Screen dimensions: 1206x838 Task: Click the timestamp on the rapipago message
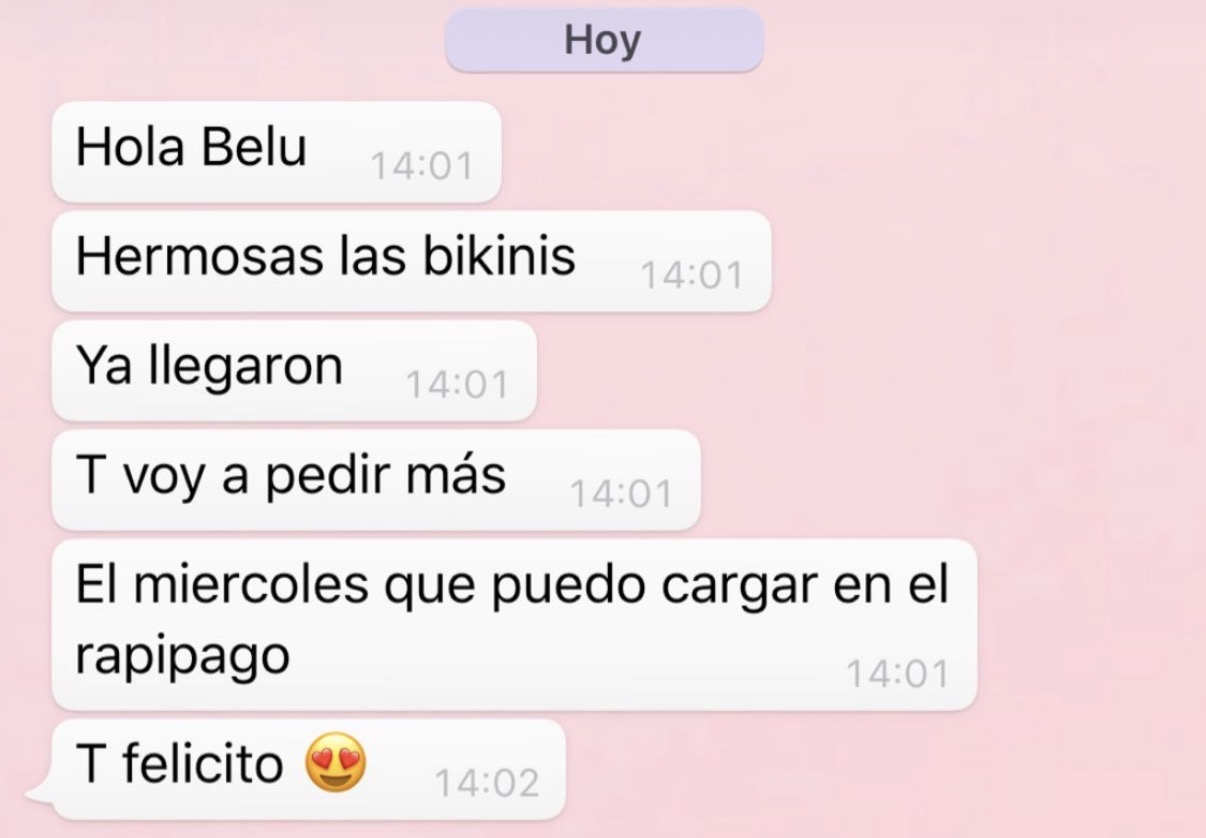click(897, 674)
